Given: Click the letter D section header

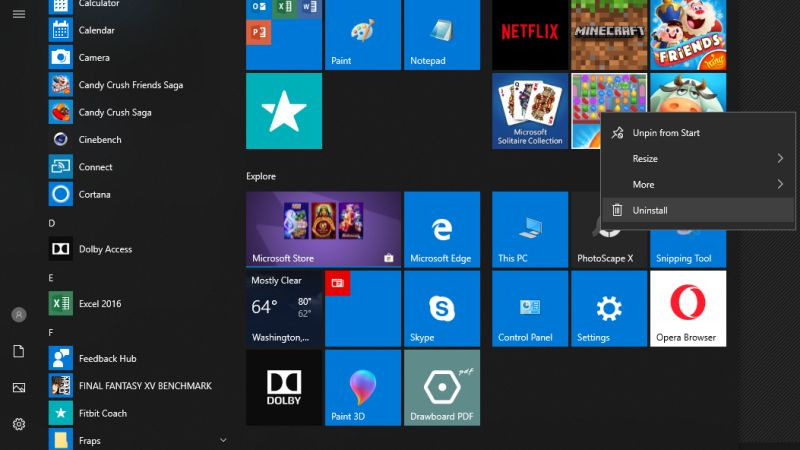Looking at the screenshot, I should (52, 223).
